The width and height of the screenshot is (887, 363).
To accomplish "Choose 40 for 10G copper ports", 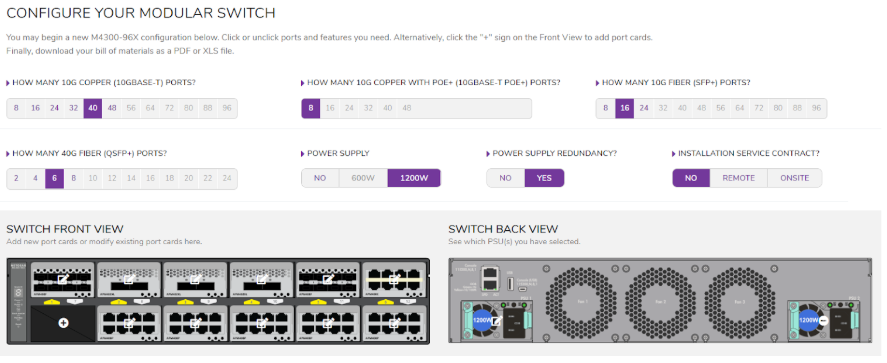I will pyautogui.click(x=93, y=109).
